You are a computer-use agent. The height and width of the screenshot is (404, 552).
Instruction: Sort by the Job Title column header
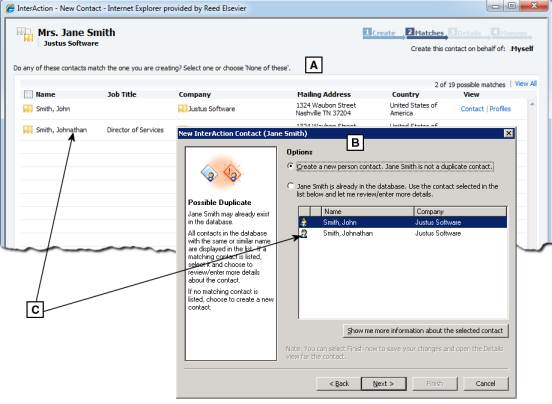click(121, 94)
